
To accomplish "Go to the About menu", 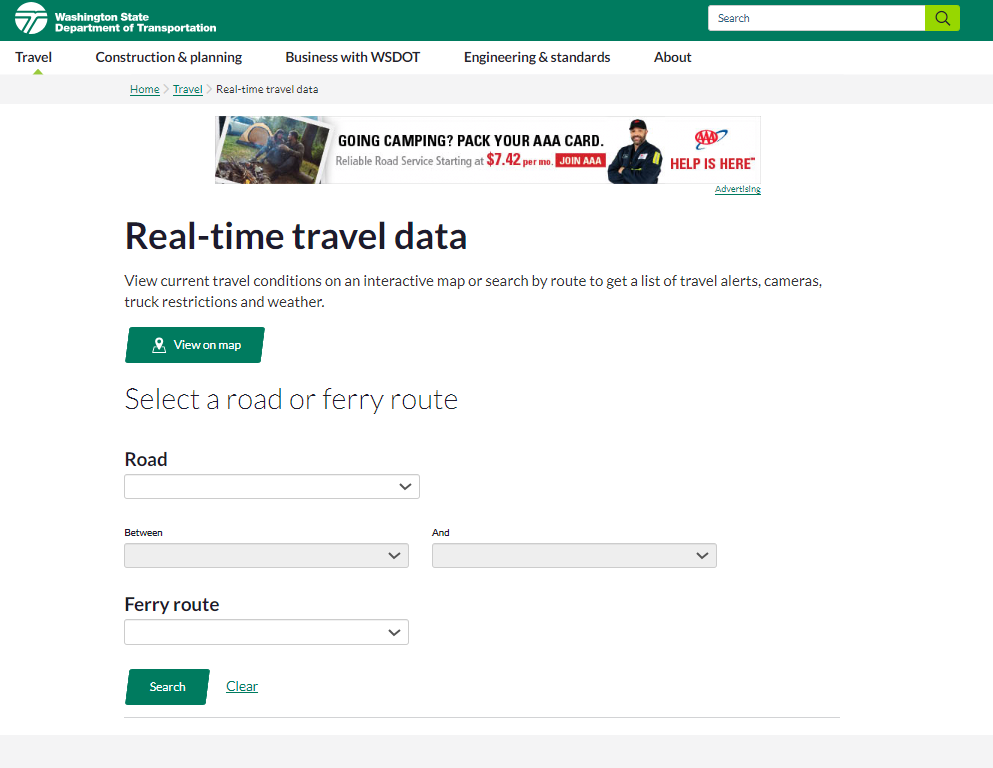I will click(673, 57).
